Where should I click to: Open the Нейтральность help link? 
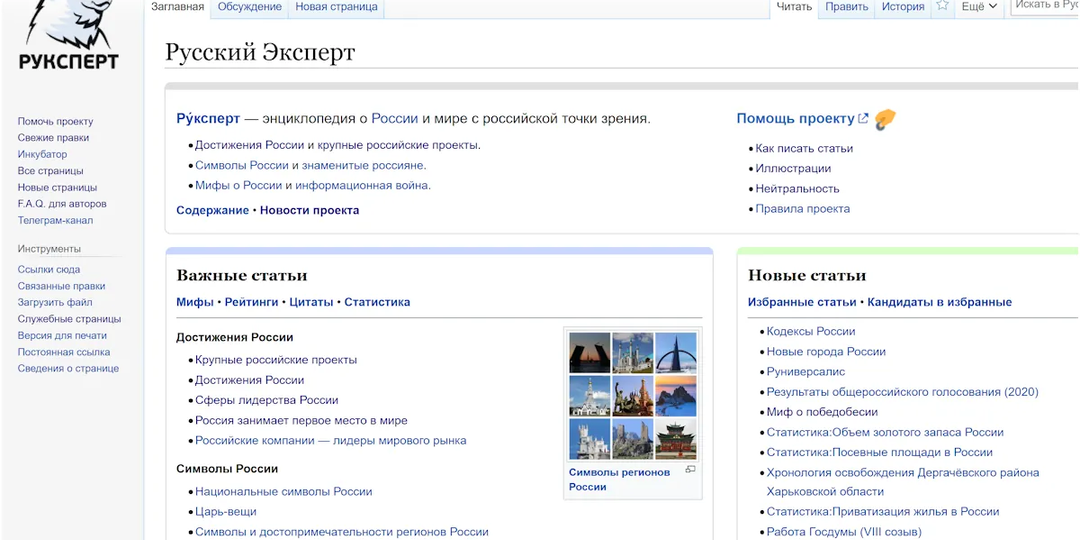pyautogui.click(x=798, y=189)
